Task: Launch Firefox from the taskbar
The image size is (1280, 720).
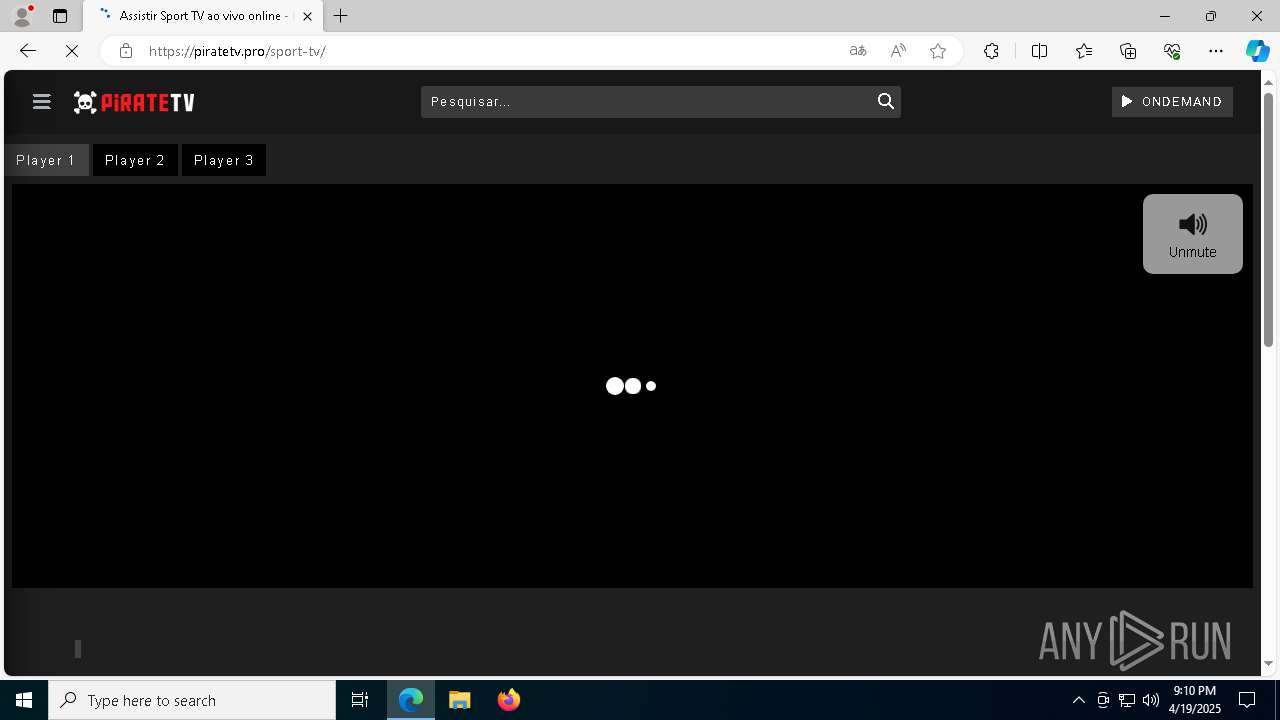Action: tap(509, 700)
